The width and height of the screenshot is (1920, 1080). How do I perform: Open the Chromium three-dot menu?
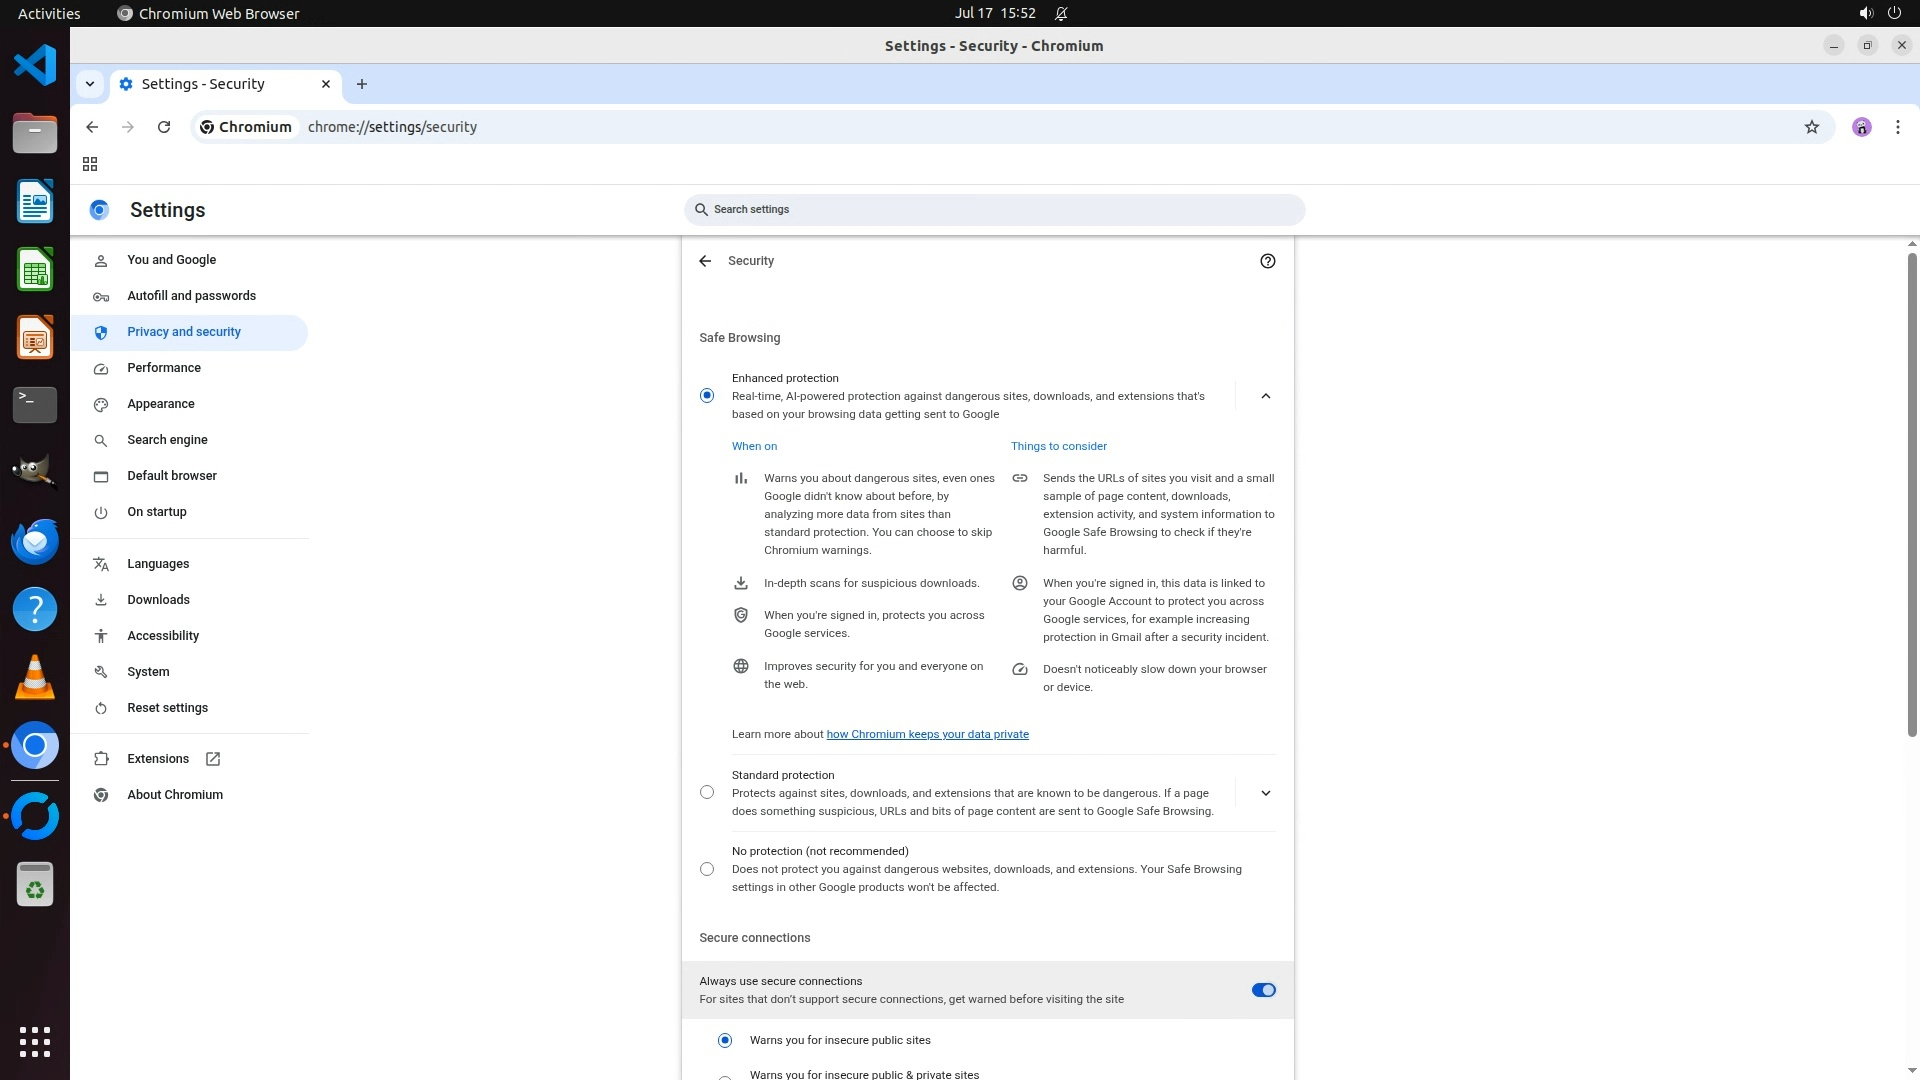tap(1897, 127)
